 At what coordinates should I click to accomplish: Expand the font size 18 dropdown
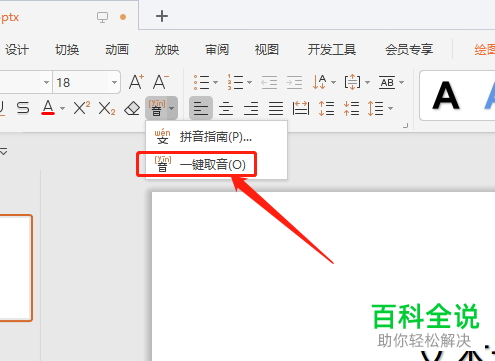click(x=114, y=82)
